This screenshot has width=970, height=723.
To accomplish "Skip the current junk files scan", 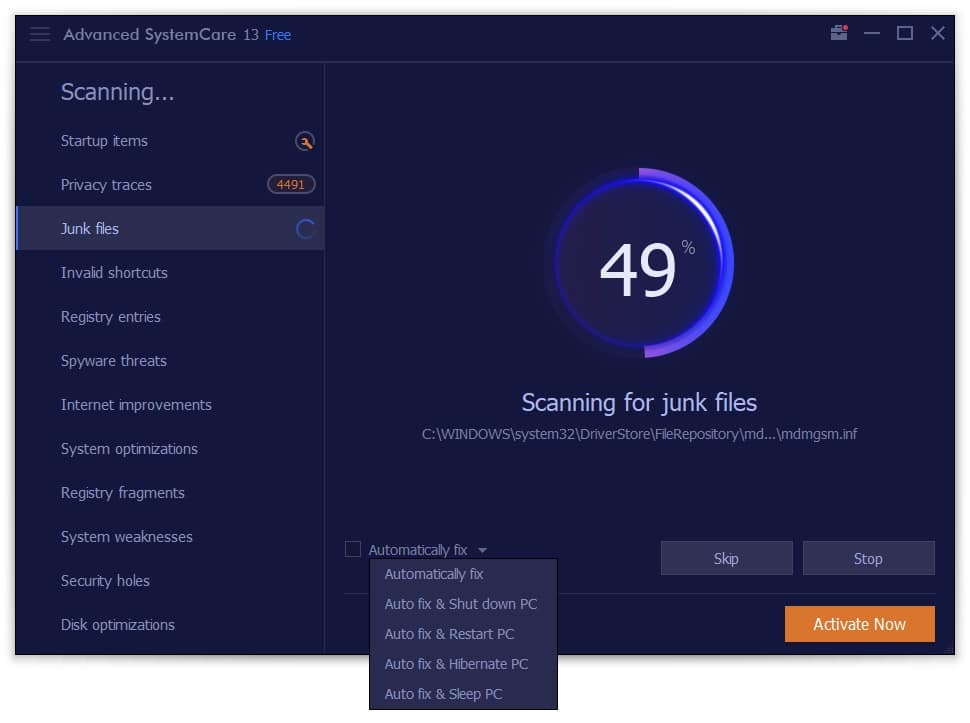I will [x=726, y=558].
